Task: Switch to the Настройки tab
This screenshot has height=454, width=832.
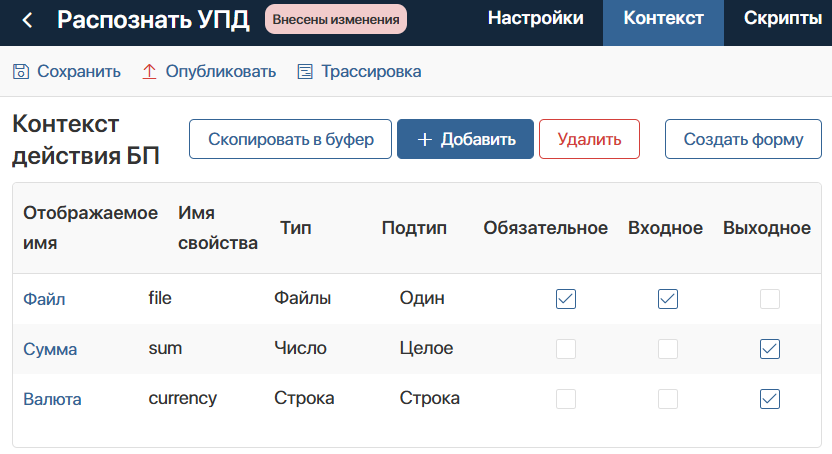Action: pos(535,19)
